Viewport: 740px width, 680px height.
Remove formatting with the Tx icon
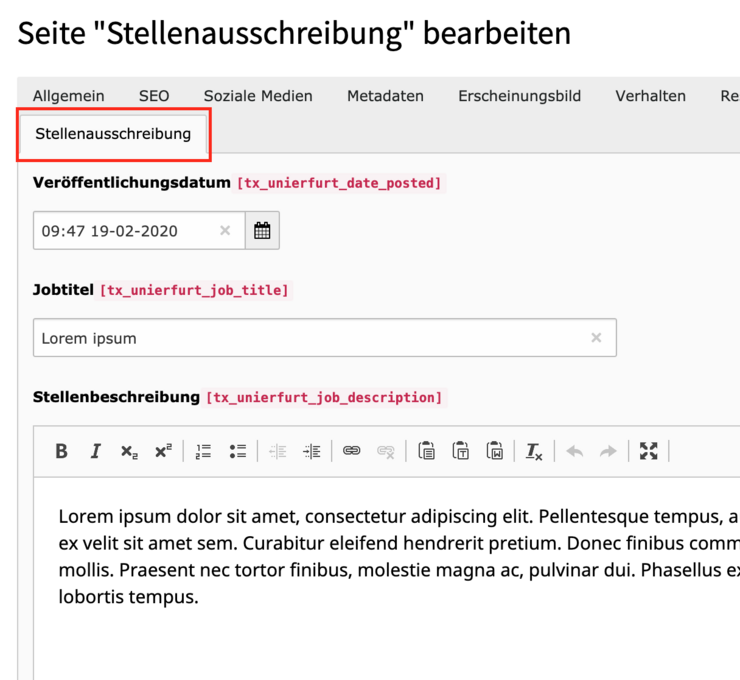534,452
